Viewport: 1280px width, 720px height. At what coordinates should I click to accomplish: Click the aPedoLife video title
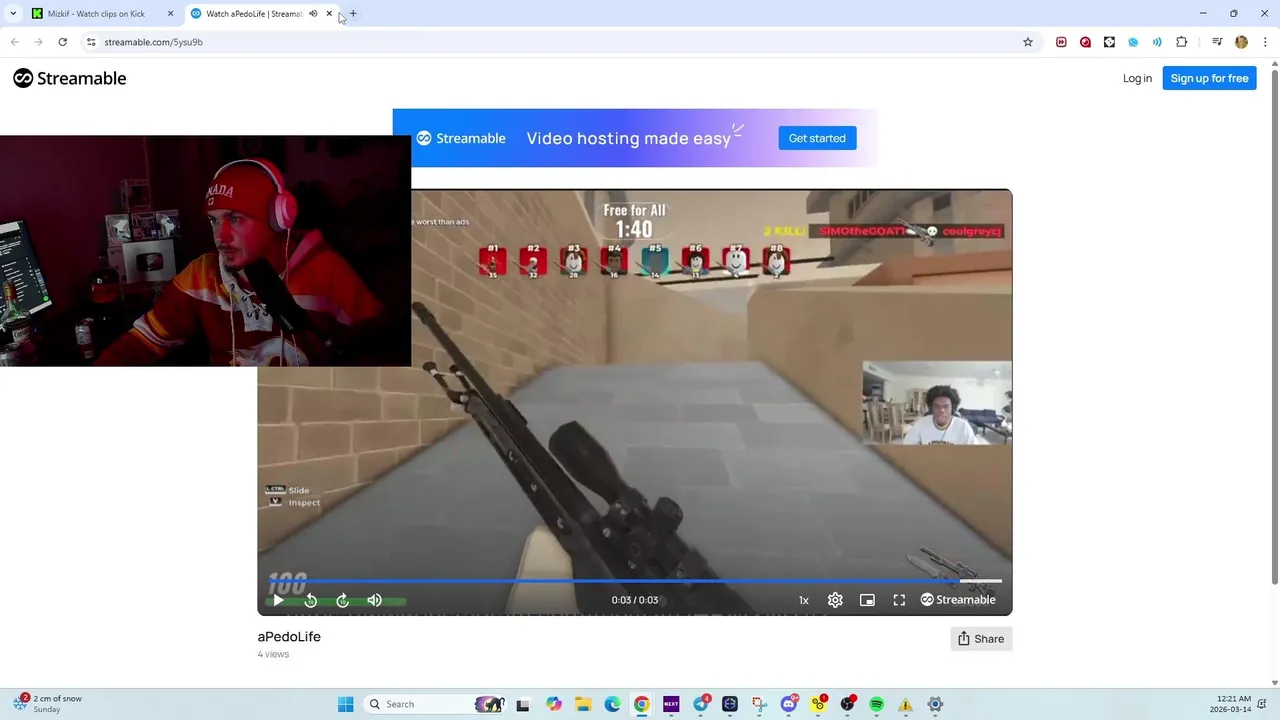[x=289, y=636]
